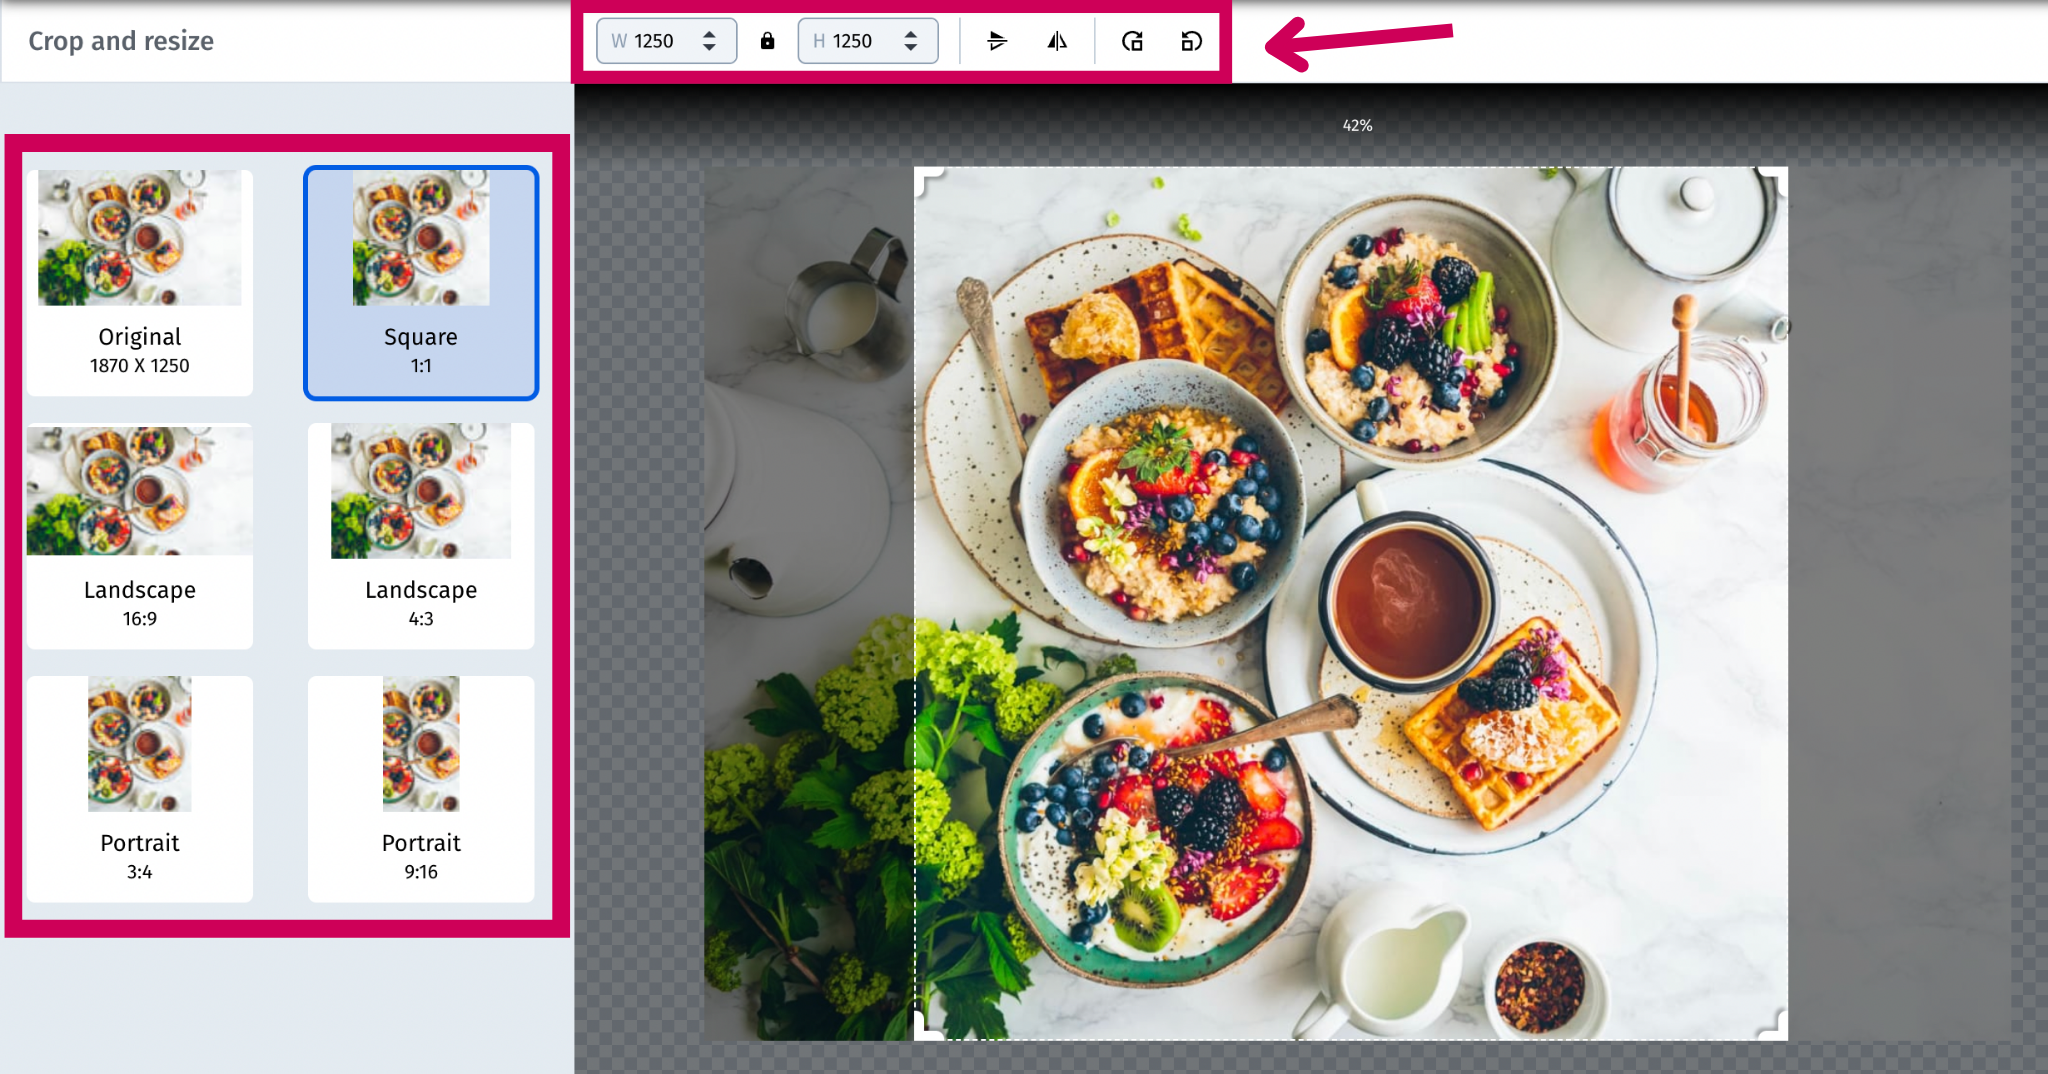Increase height using the stepper arrows
This screenshot has width=2048, height=1074.
(910, 34)
